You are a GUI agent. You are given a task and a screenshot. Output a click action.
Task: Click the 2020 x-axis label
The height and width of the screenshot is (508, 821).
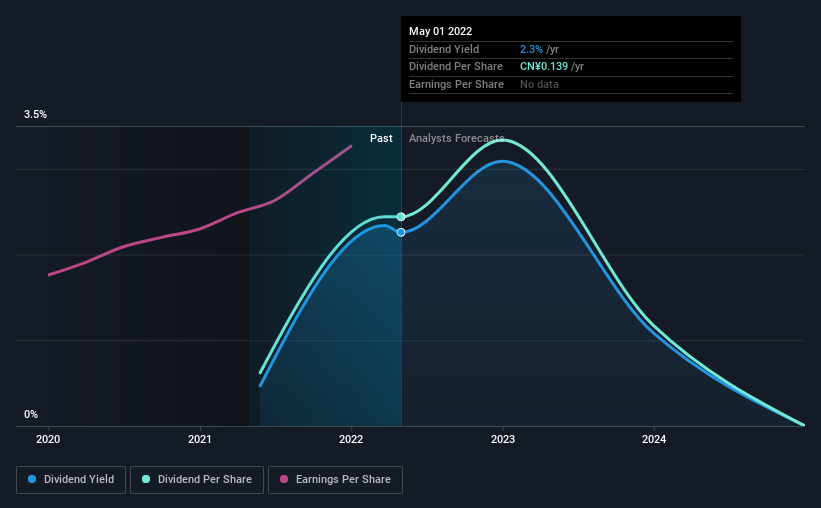coord(48,439)
